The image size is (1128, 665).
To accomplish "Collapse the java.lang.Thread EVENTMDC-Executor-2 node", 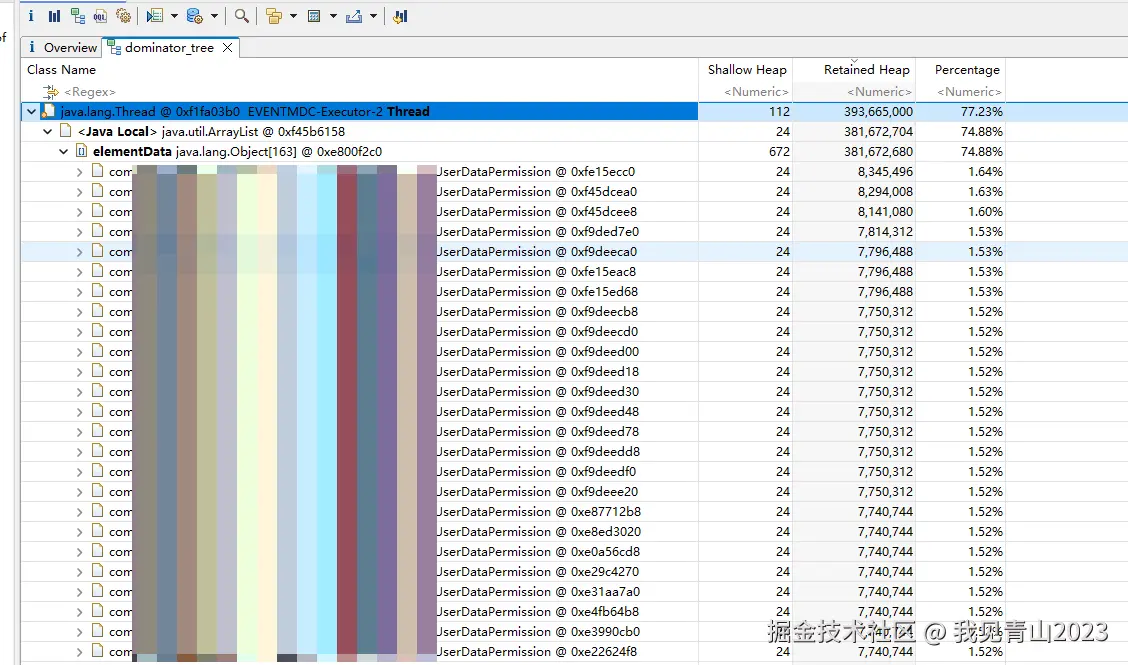I will coord(31,112).
